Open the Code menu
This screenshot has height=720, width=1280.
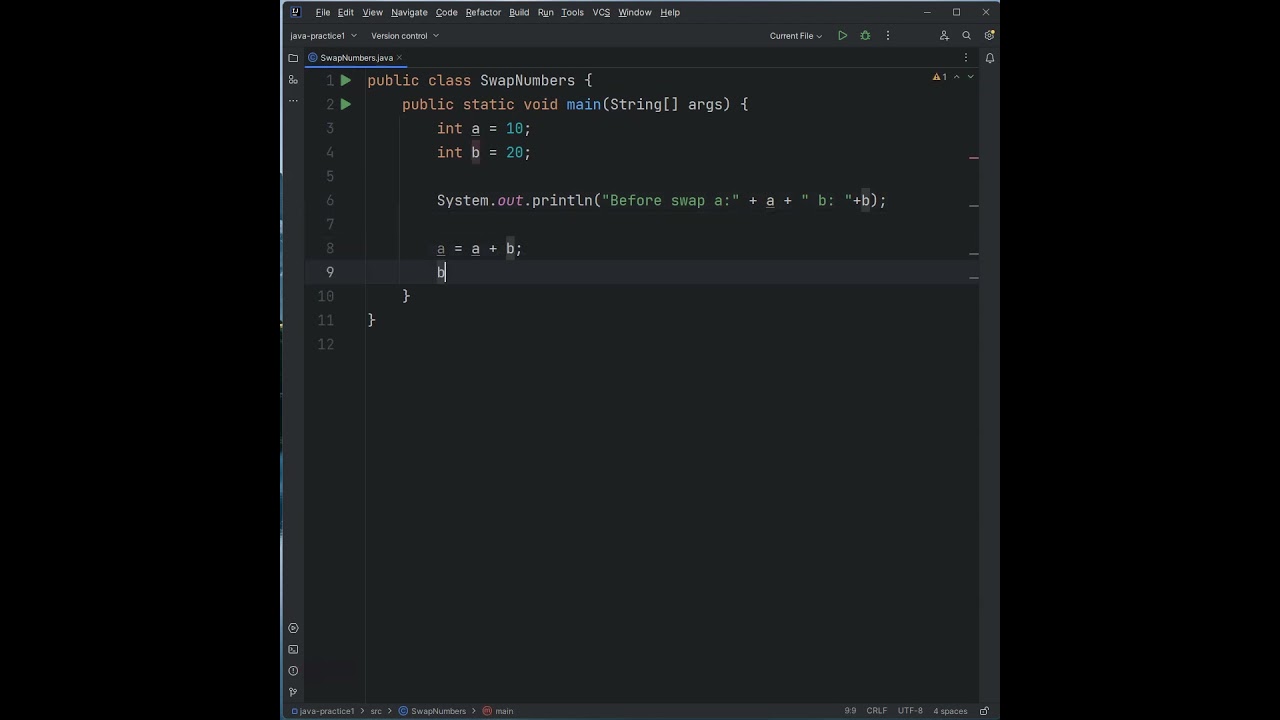[x=446, y=12]
